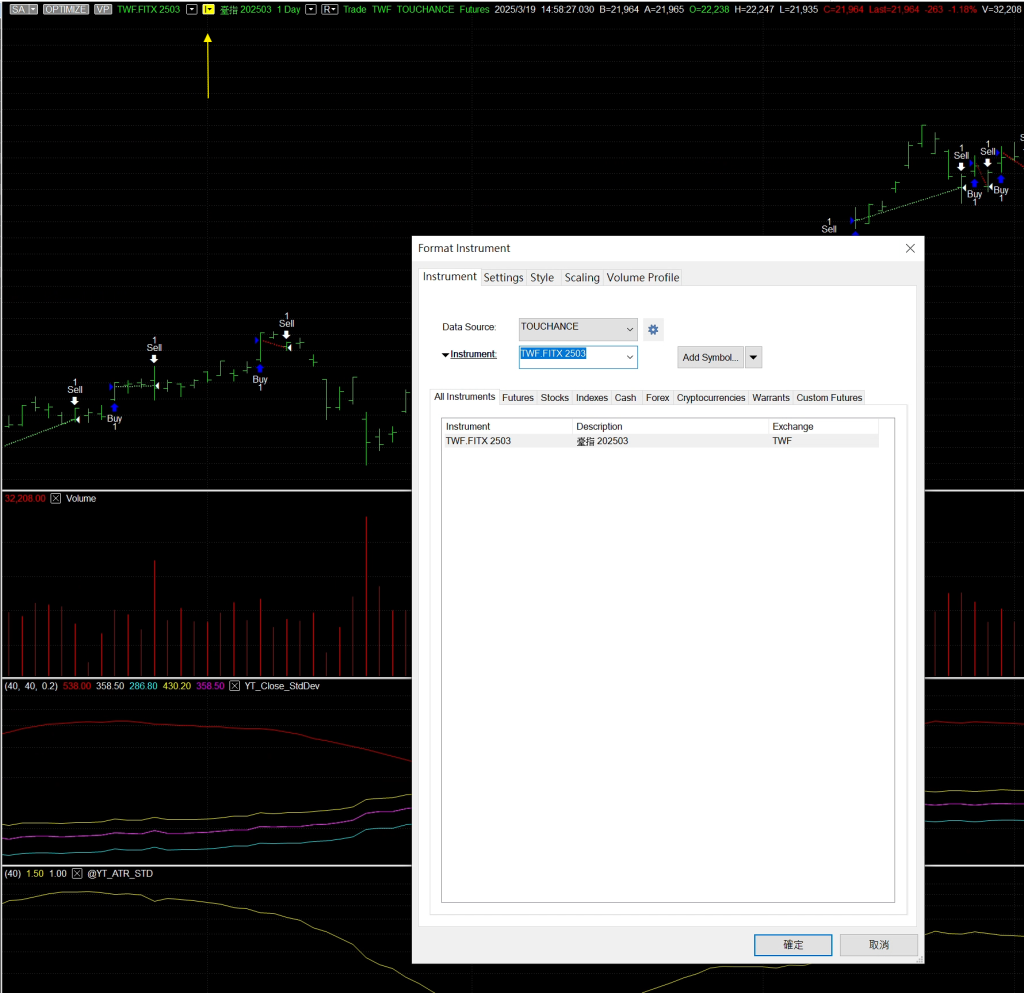Click the yellow up arrow marker on the chart
The image size is (1024, 993).
[x=208, y=66]
